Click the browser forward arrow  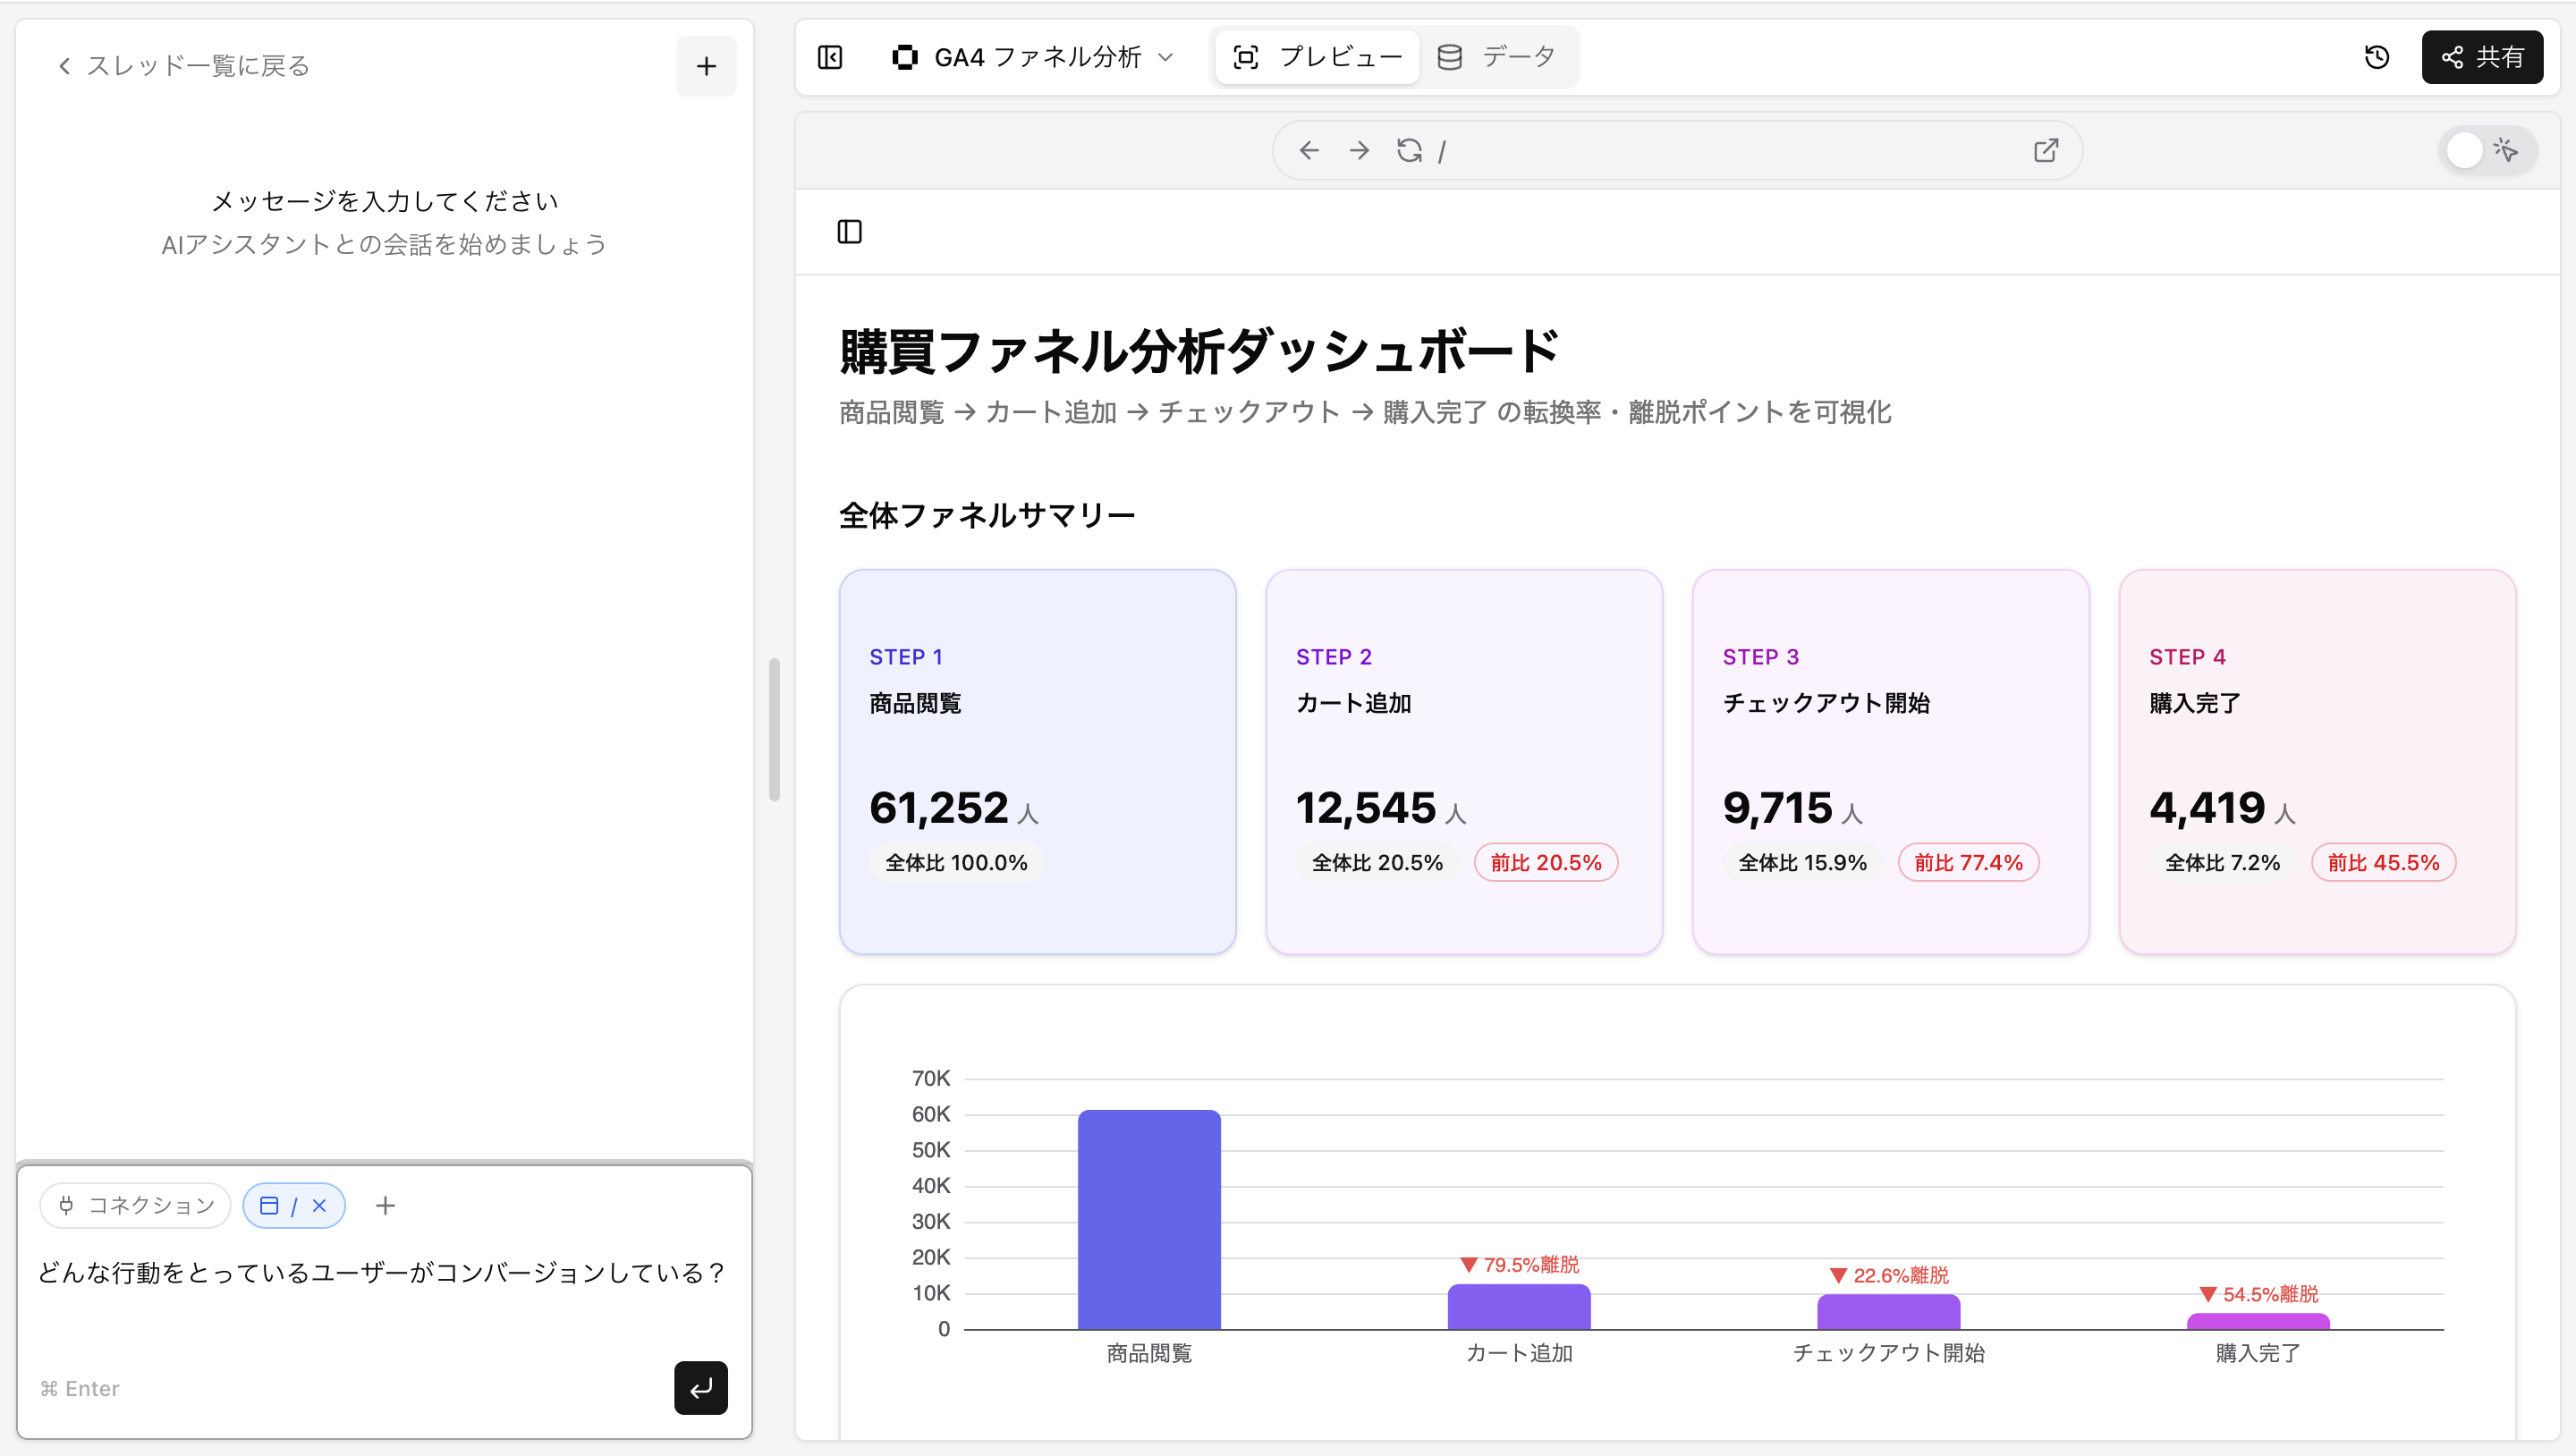pyautogui.click(x=1359, y=151)
